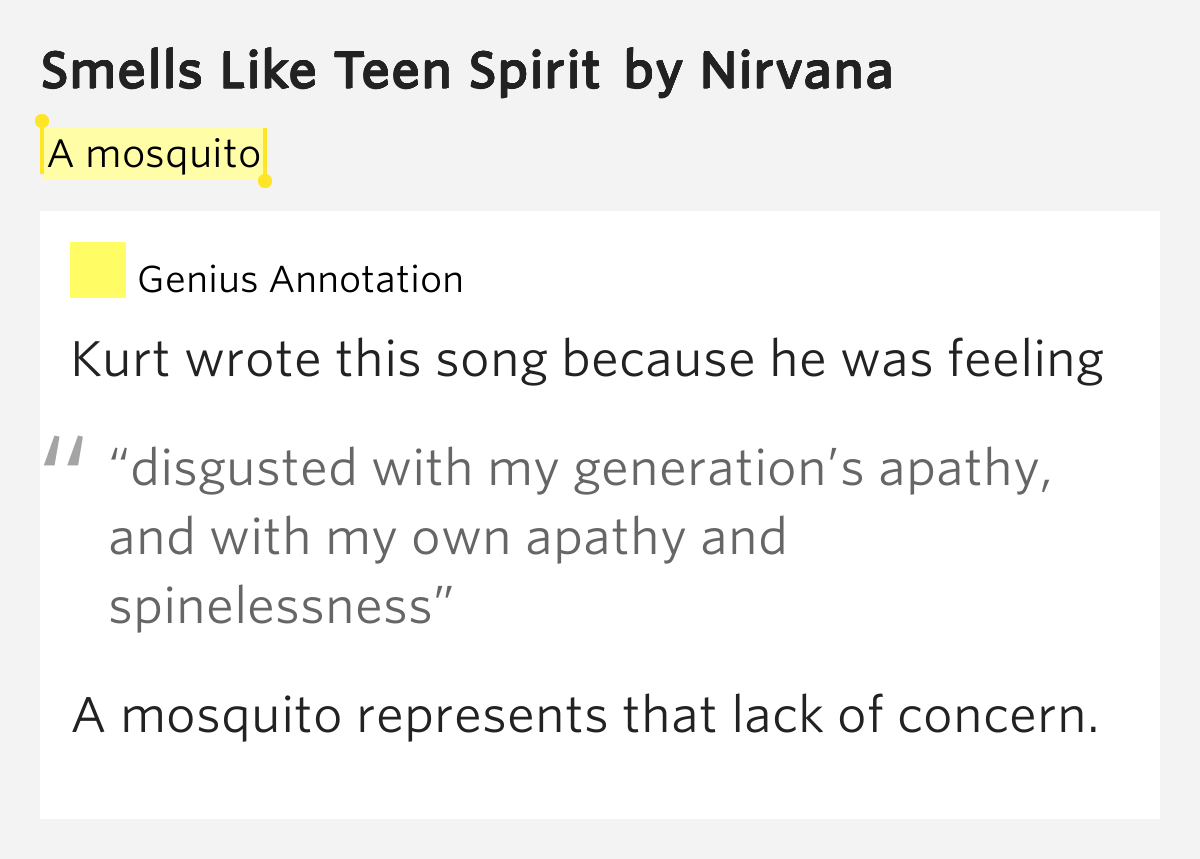The height and width of the screenshot is (859, 1200).
Task: Click the word "Nirvana" in the heading
Action: pos(796,71)
